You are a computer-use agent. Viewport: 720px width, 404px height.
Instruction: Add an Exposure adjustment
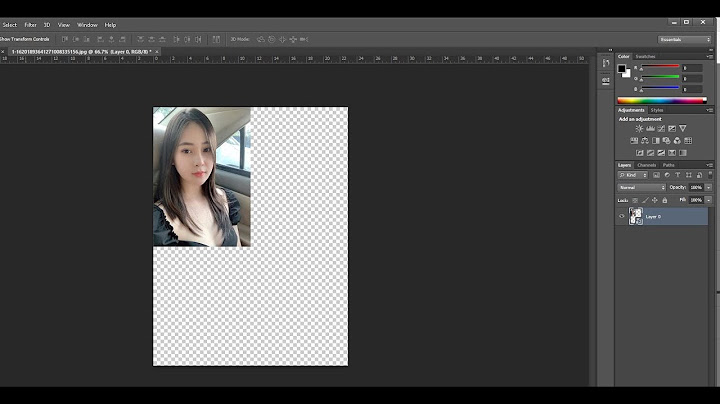[672, 129]
